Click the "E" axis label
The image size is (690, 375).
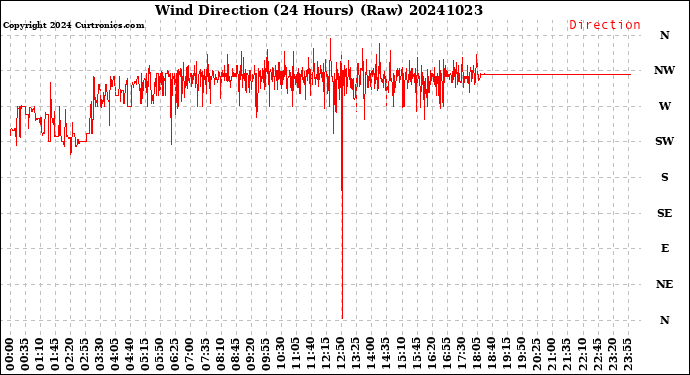[x=664, y=249]
